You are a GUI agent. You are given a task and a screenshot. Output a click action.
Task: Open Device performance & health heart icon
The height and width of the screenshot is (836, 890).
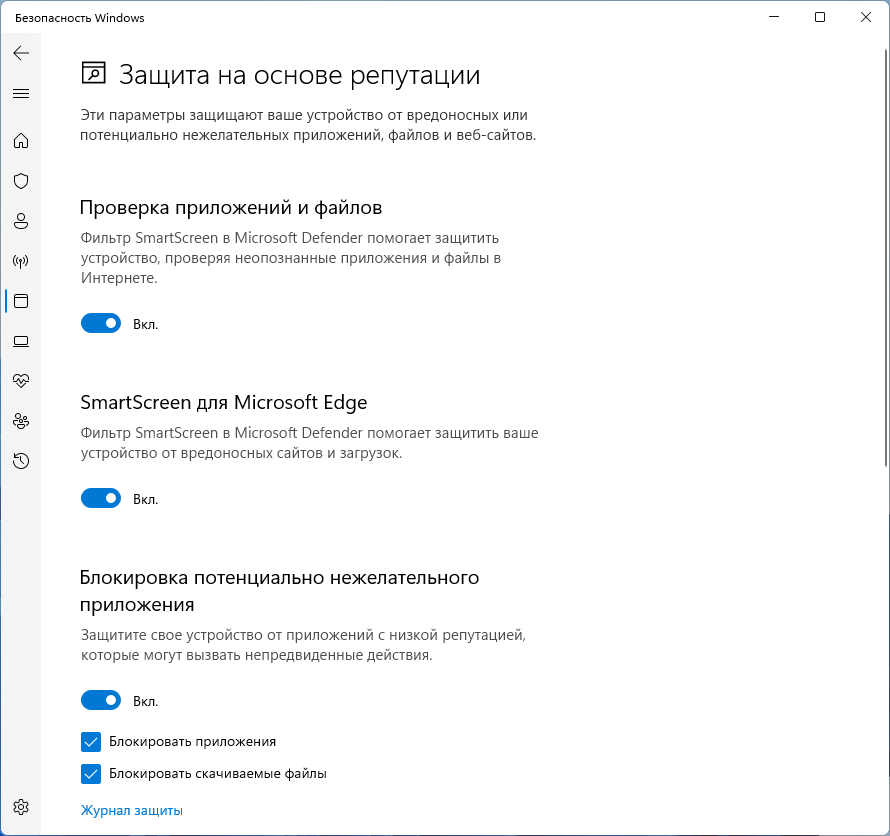pos(21,381)
